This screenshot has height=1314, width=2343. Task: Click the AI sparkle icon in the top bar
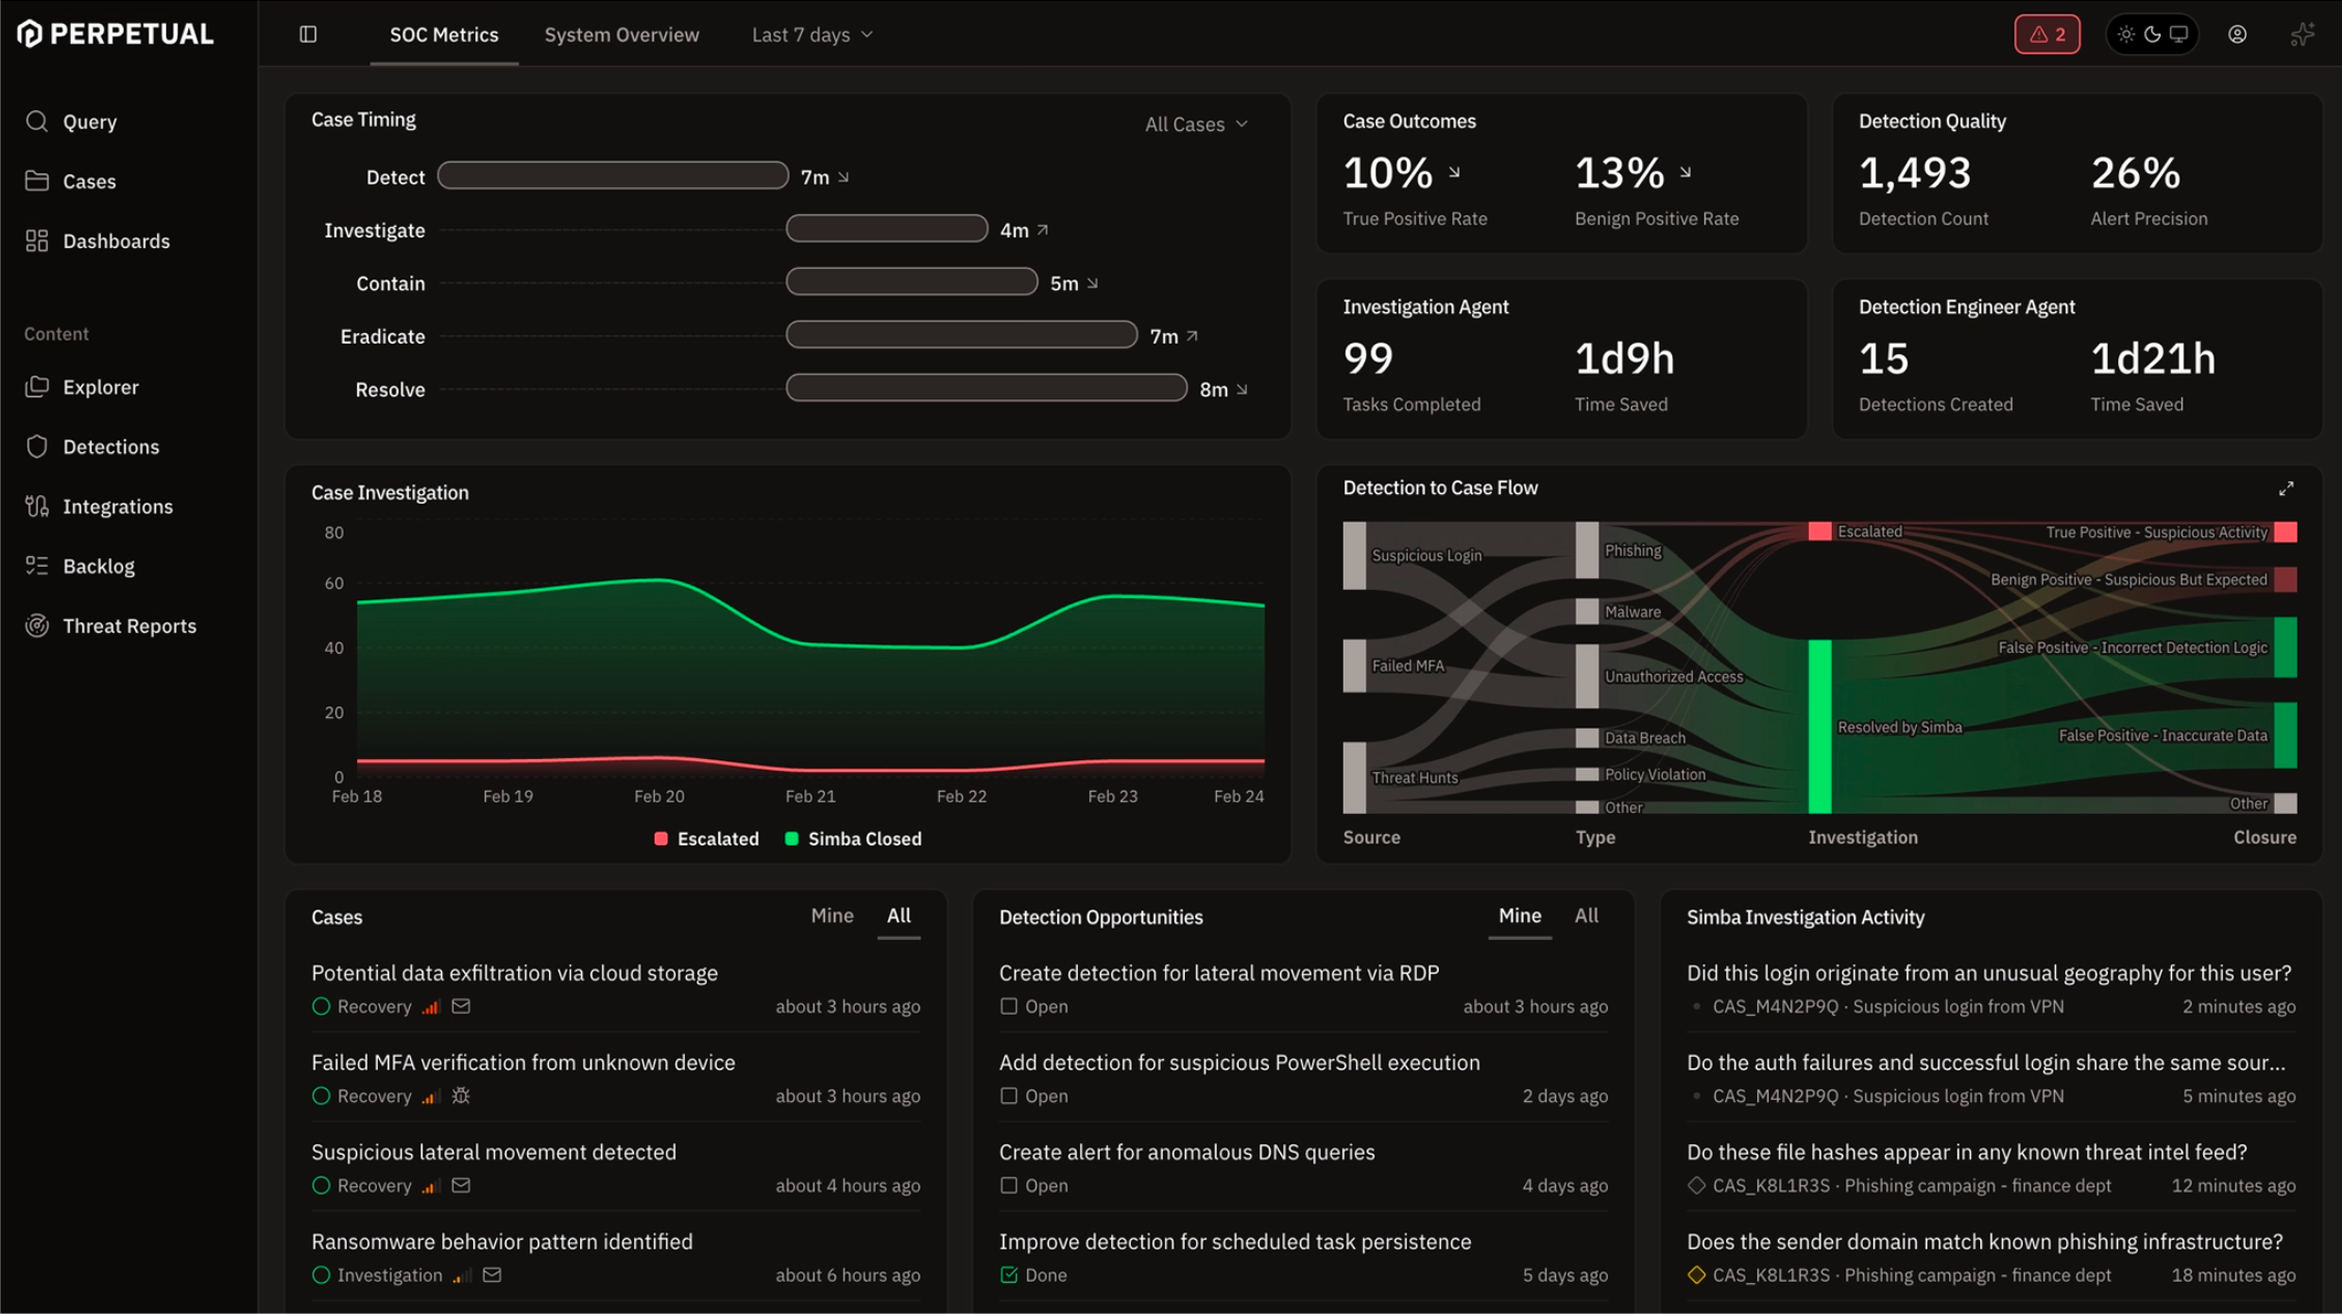[2302, 34]
